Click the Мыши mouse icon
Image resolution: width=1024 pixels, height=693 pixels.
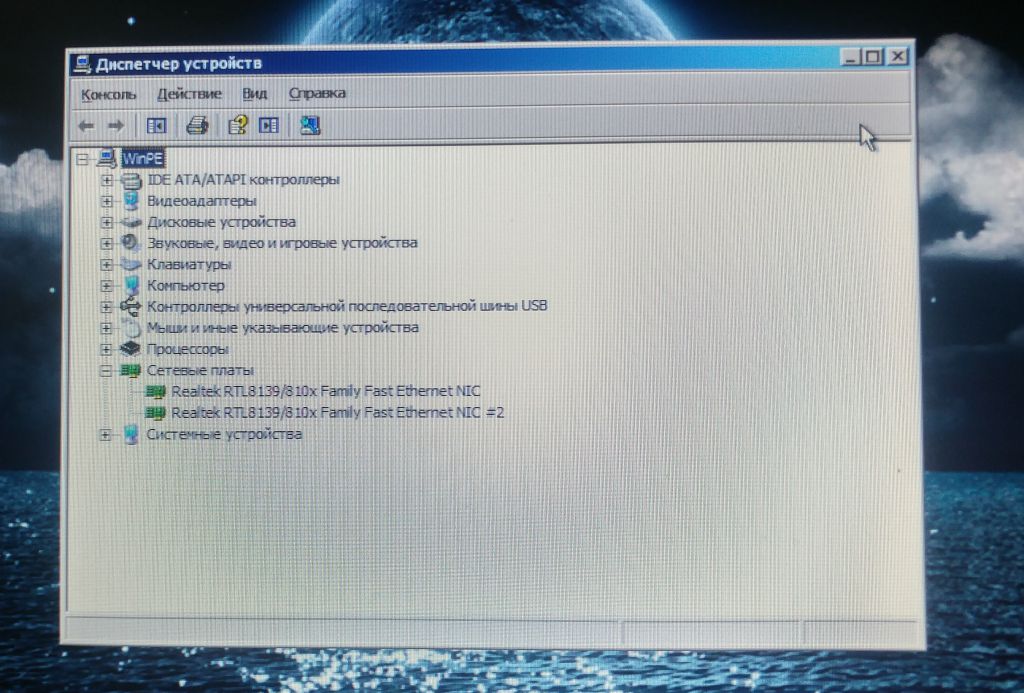coord(131,327)
